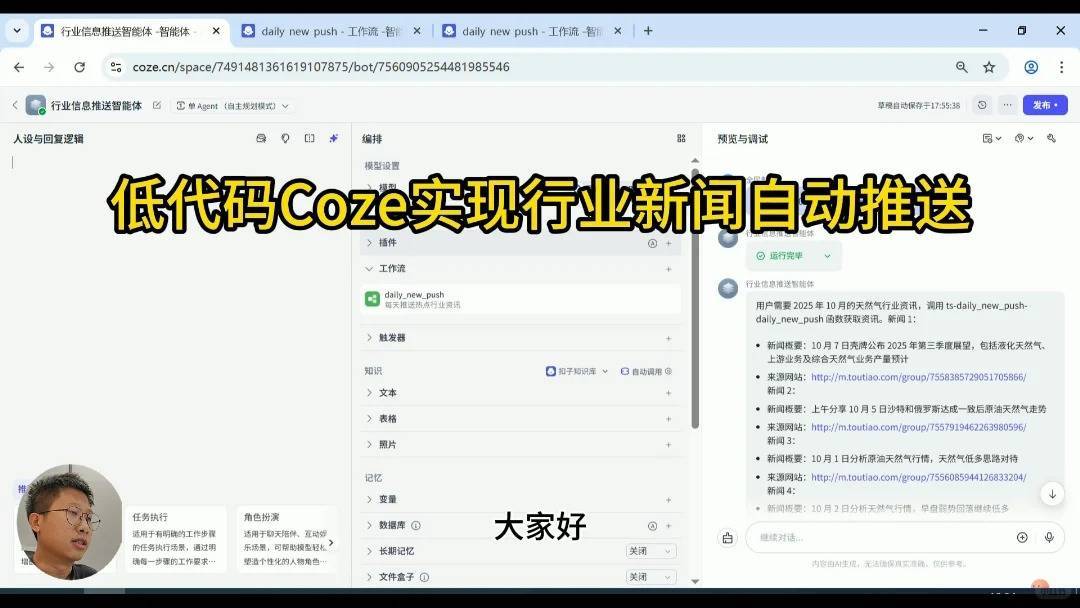Click the microphone icon in the chat input
The width and height of the screenshot is (1080, 608).
[1049, 537]
